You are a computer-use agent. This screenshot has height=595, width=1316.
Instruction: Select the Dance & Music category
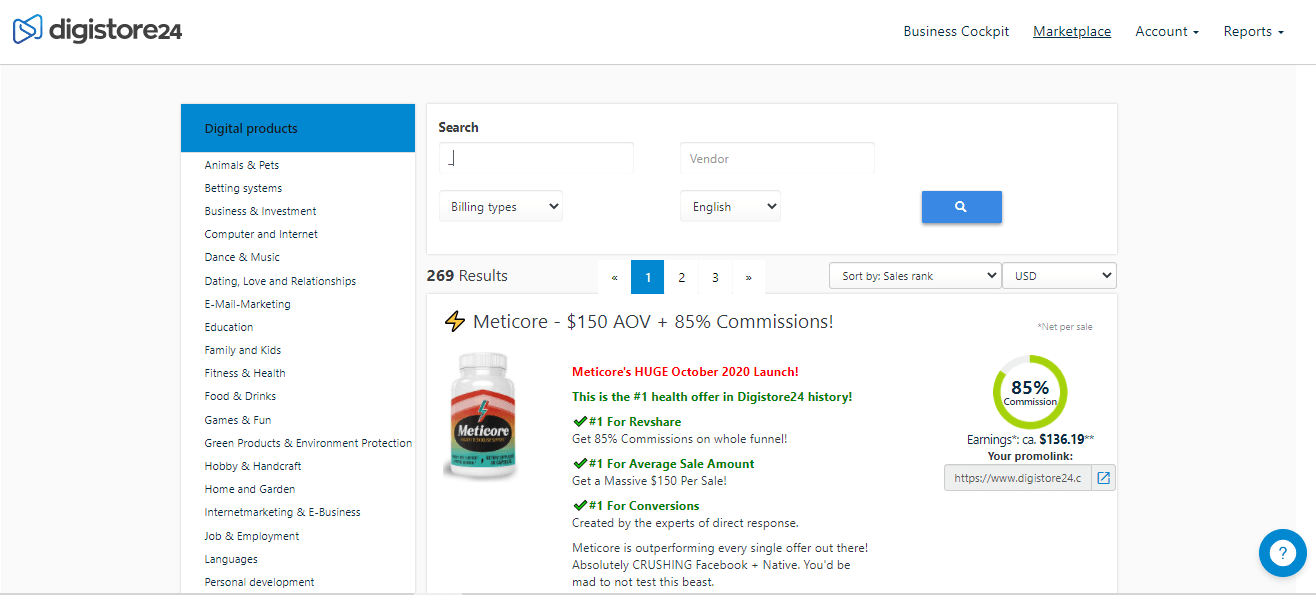(242, 257)
